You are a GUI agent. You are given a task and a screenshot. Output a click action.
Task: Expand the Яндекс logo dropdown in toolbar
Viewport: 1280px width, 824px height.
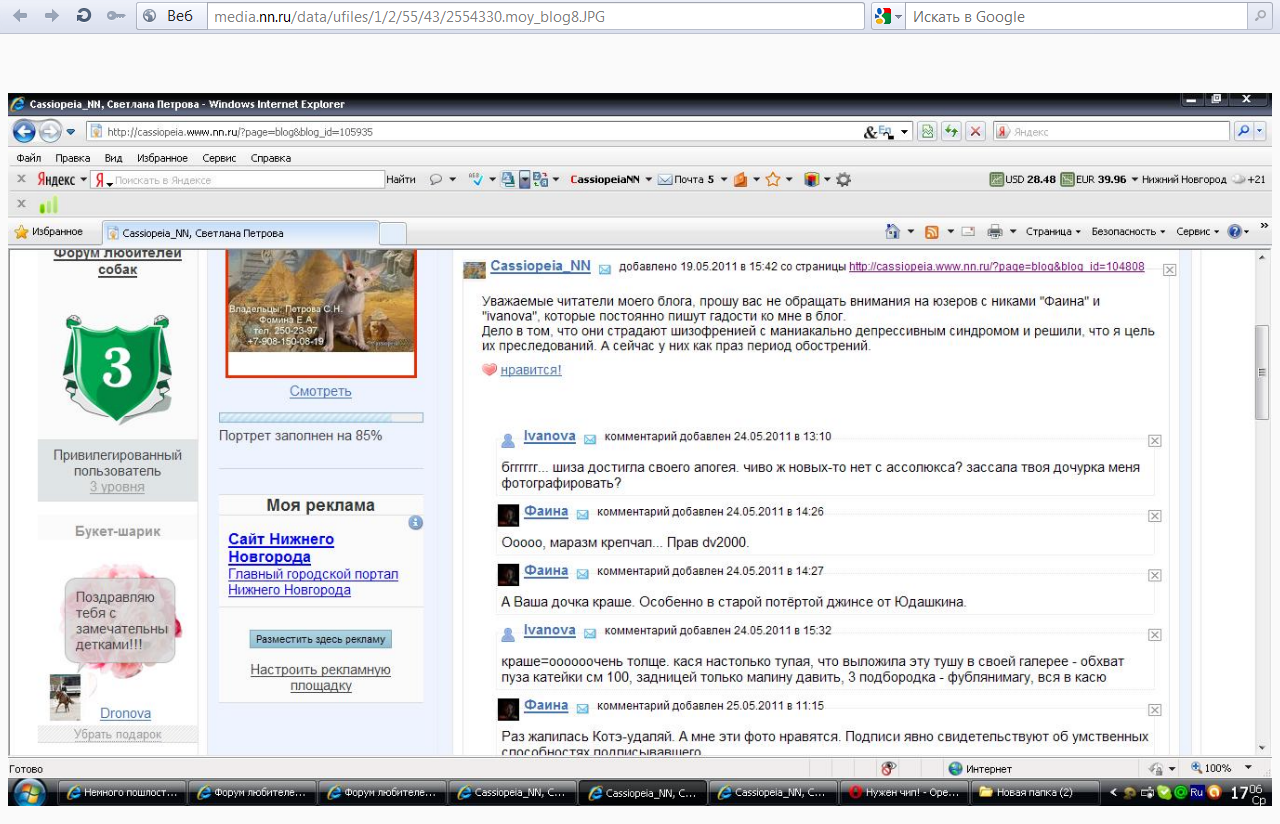(x=84, y=180)
